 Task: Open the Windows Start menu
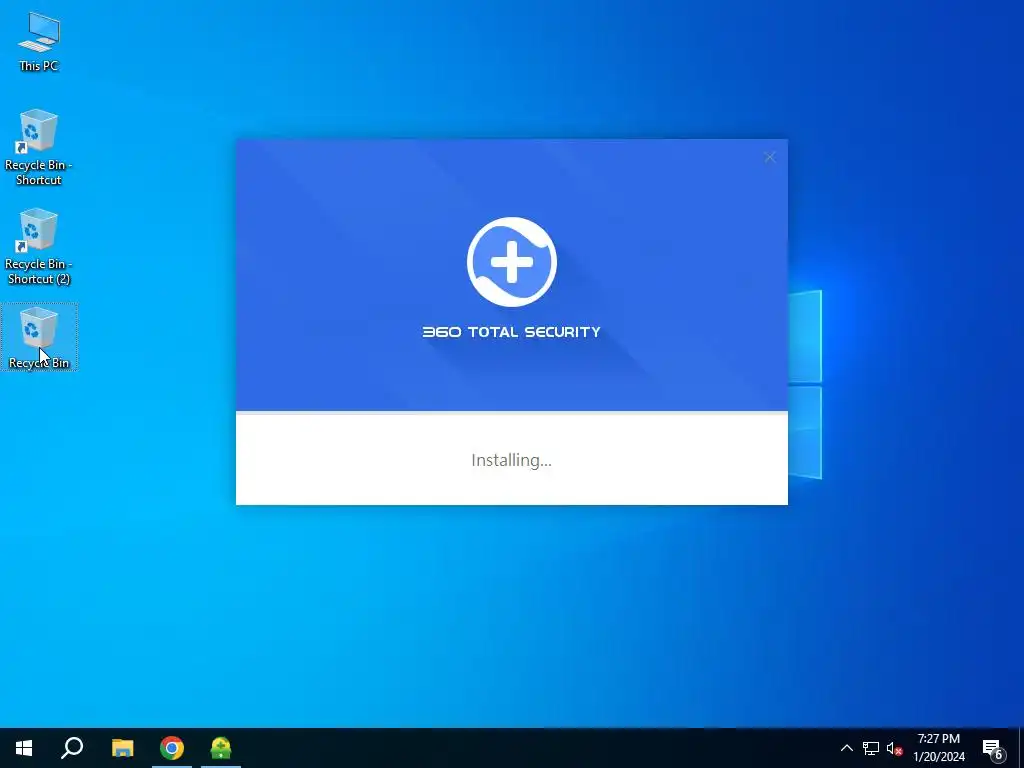pyautogui.click(x=24, y=748)
